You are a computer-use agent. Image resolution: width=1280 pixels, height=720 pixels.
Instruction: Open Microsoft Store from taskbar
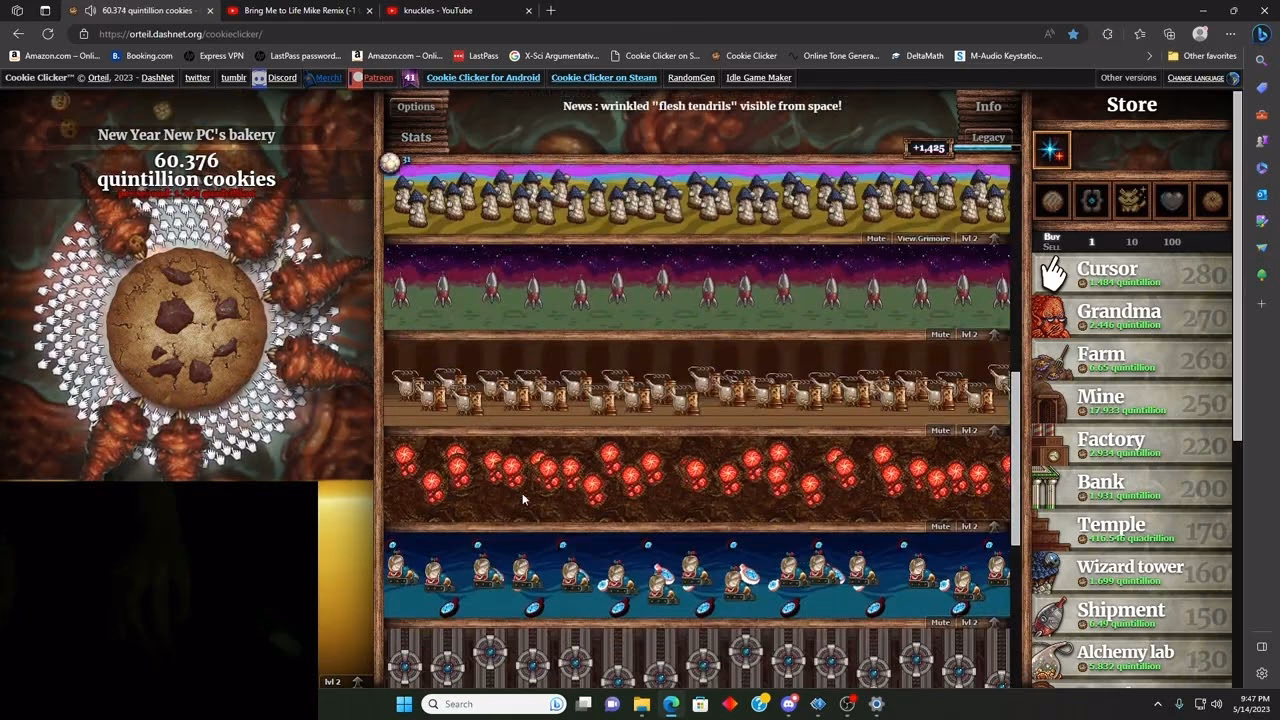(x=701, y=704)
